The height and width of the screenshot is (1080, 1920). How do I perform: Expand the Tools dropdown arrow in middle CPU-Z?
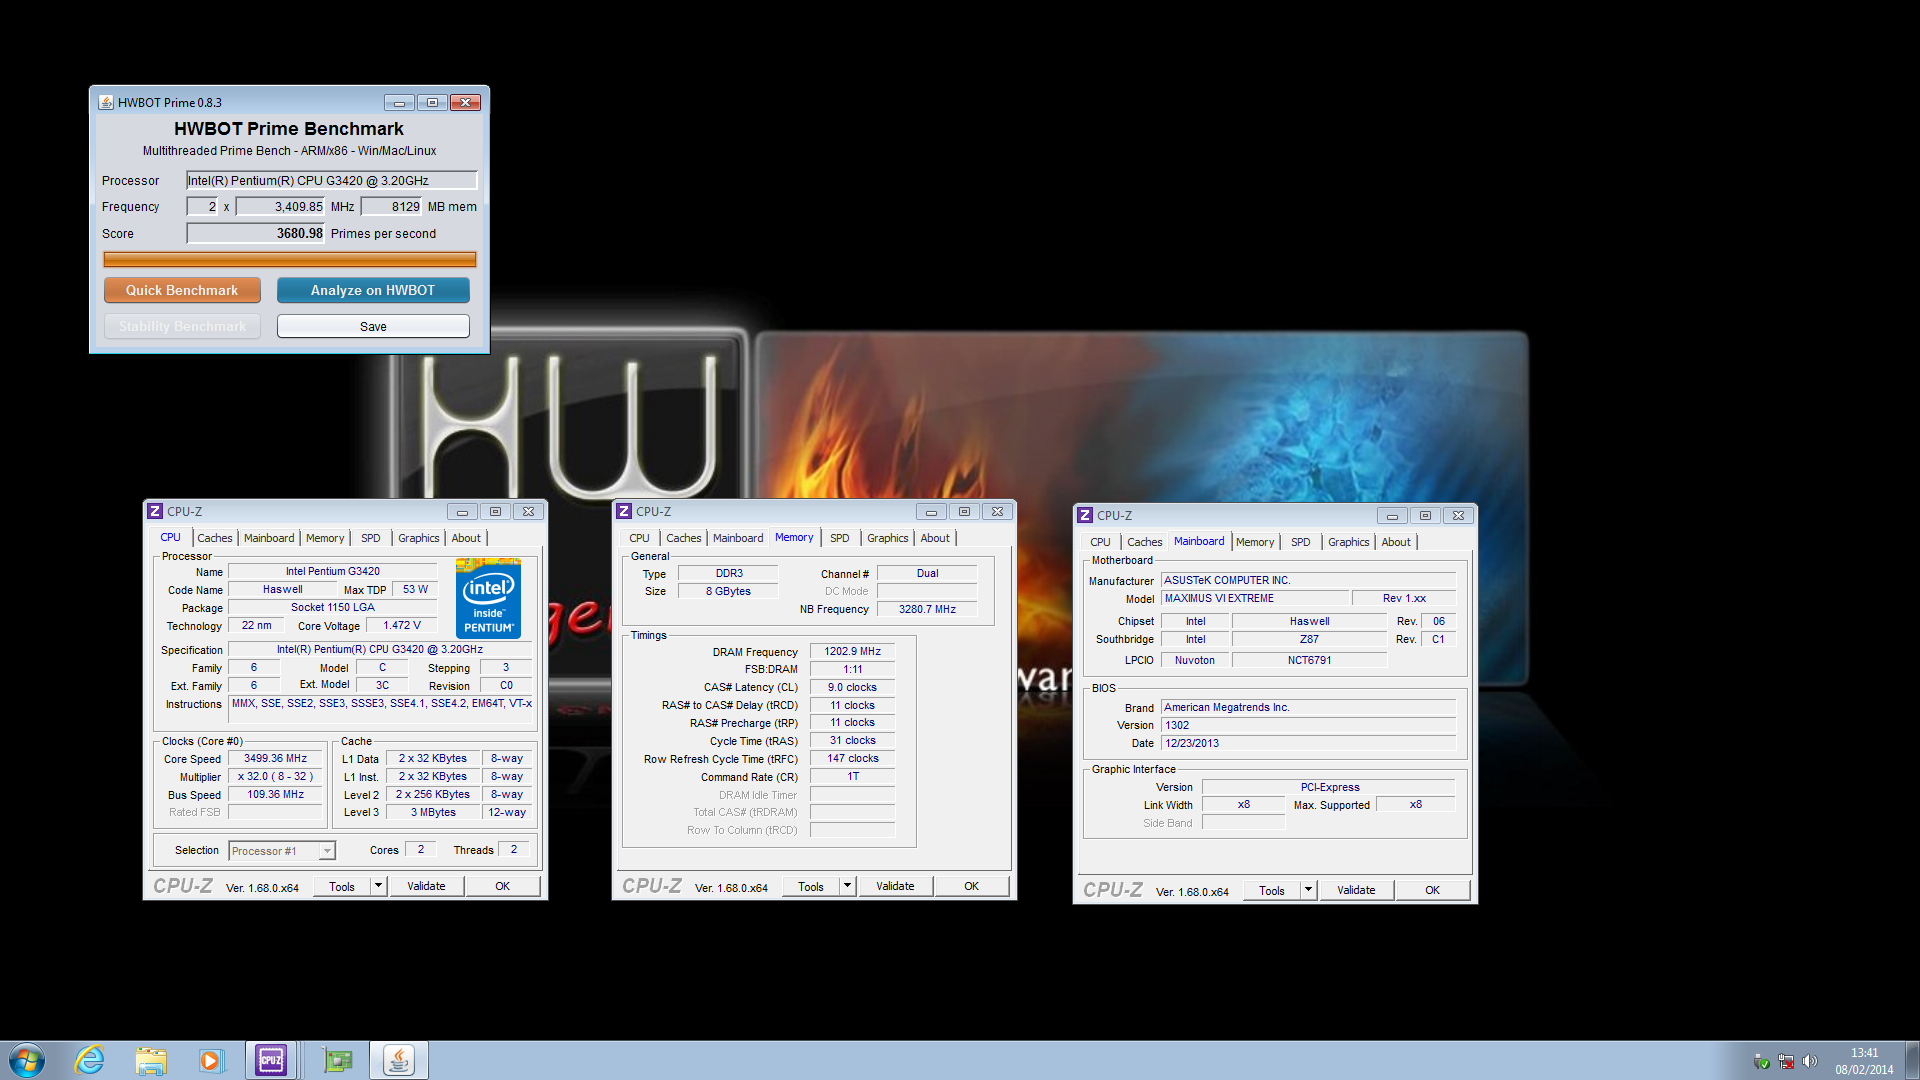tap(847, 886)
